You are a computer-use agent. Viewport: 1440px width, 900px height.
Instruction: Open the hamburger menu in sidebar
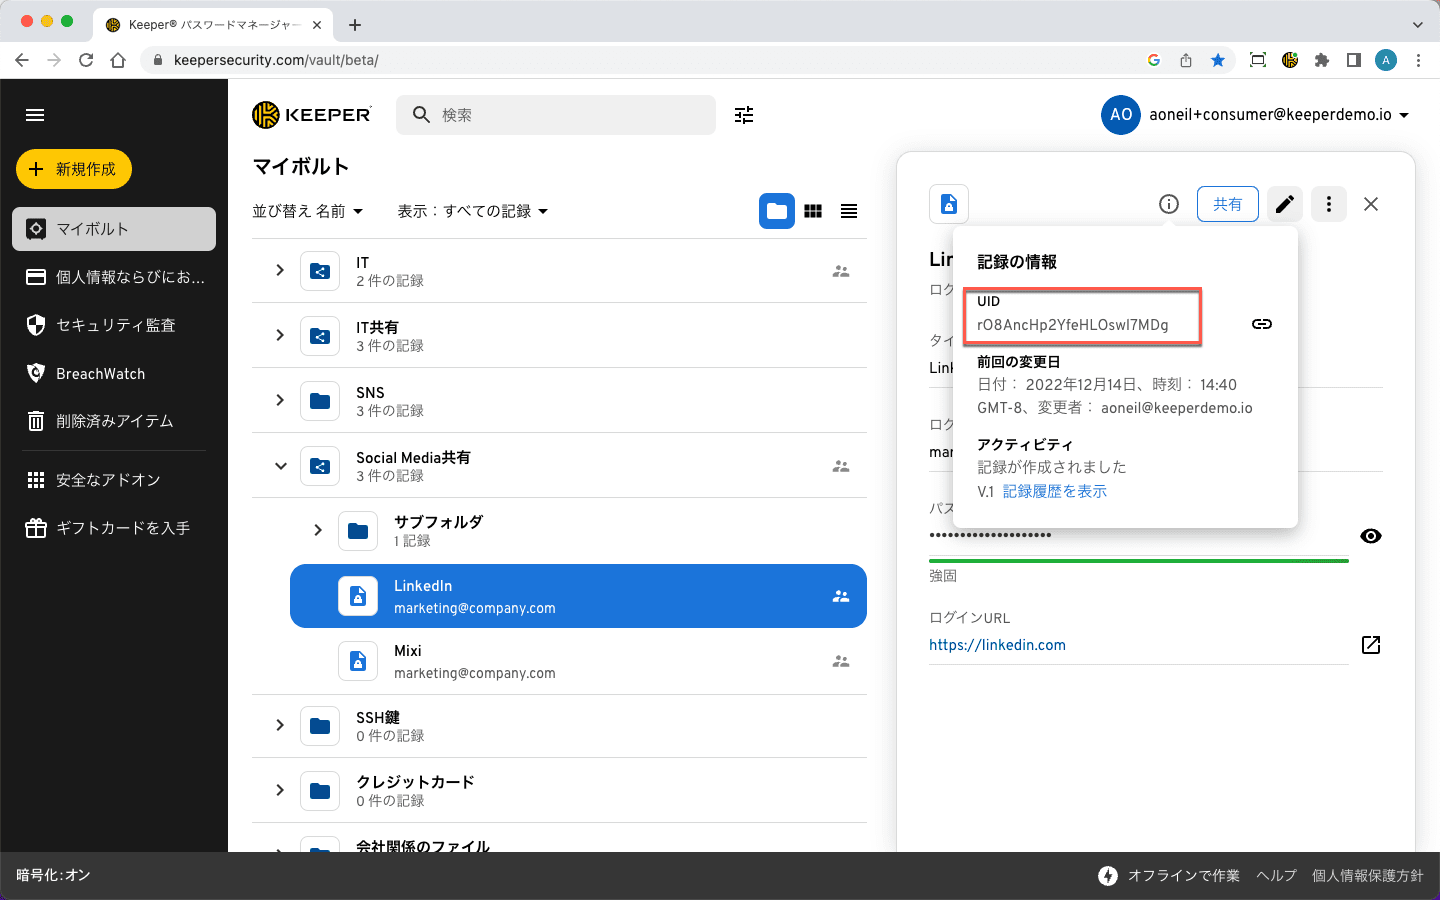pos(35,115)
